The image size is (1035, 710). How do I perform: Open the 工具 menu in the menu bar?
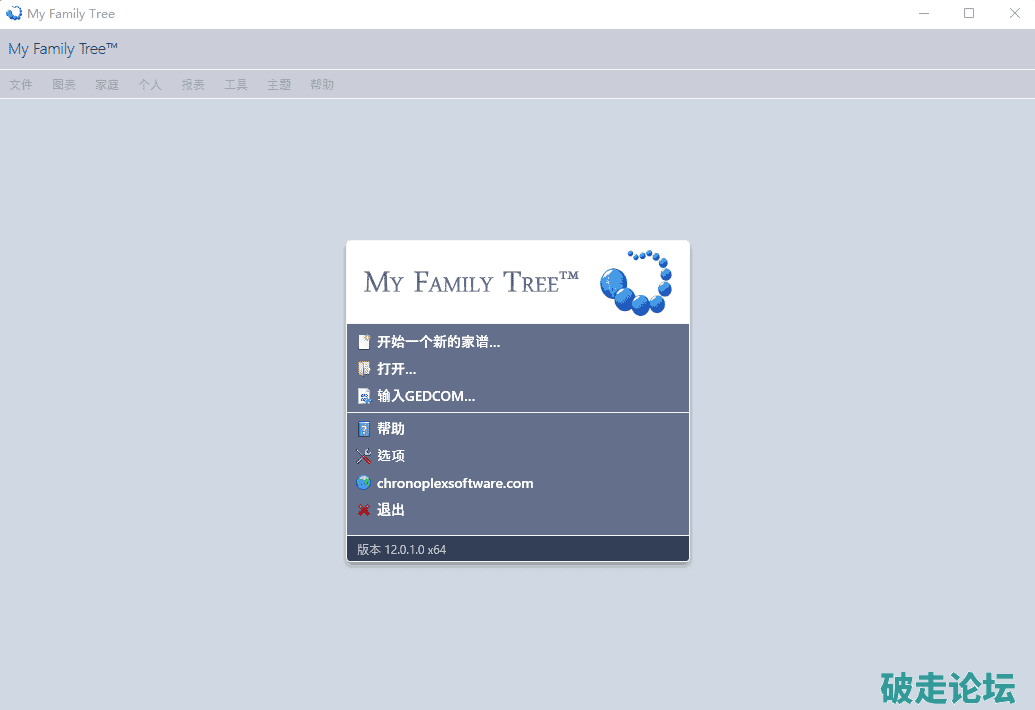coord(236,85)
